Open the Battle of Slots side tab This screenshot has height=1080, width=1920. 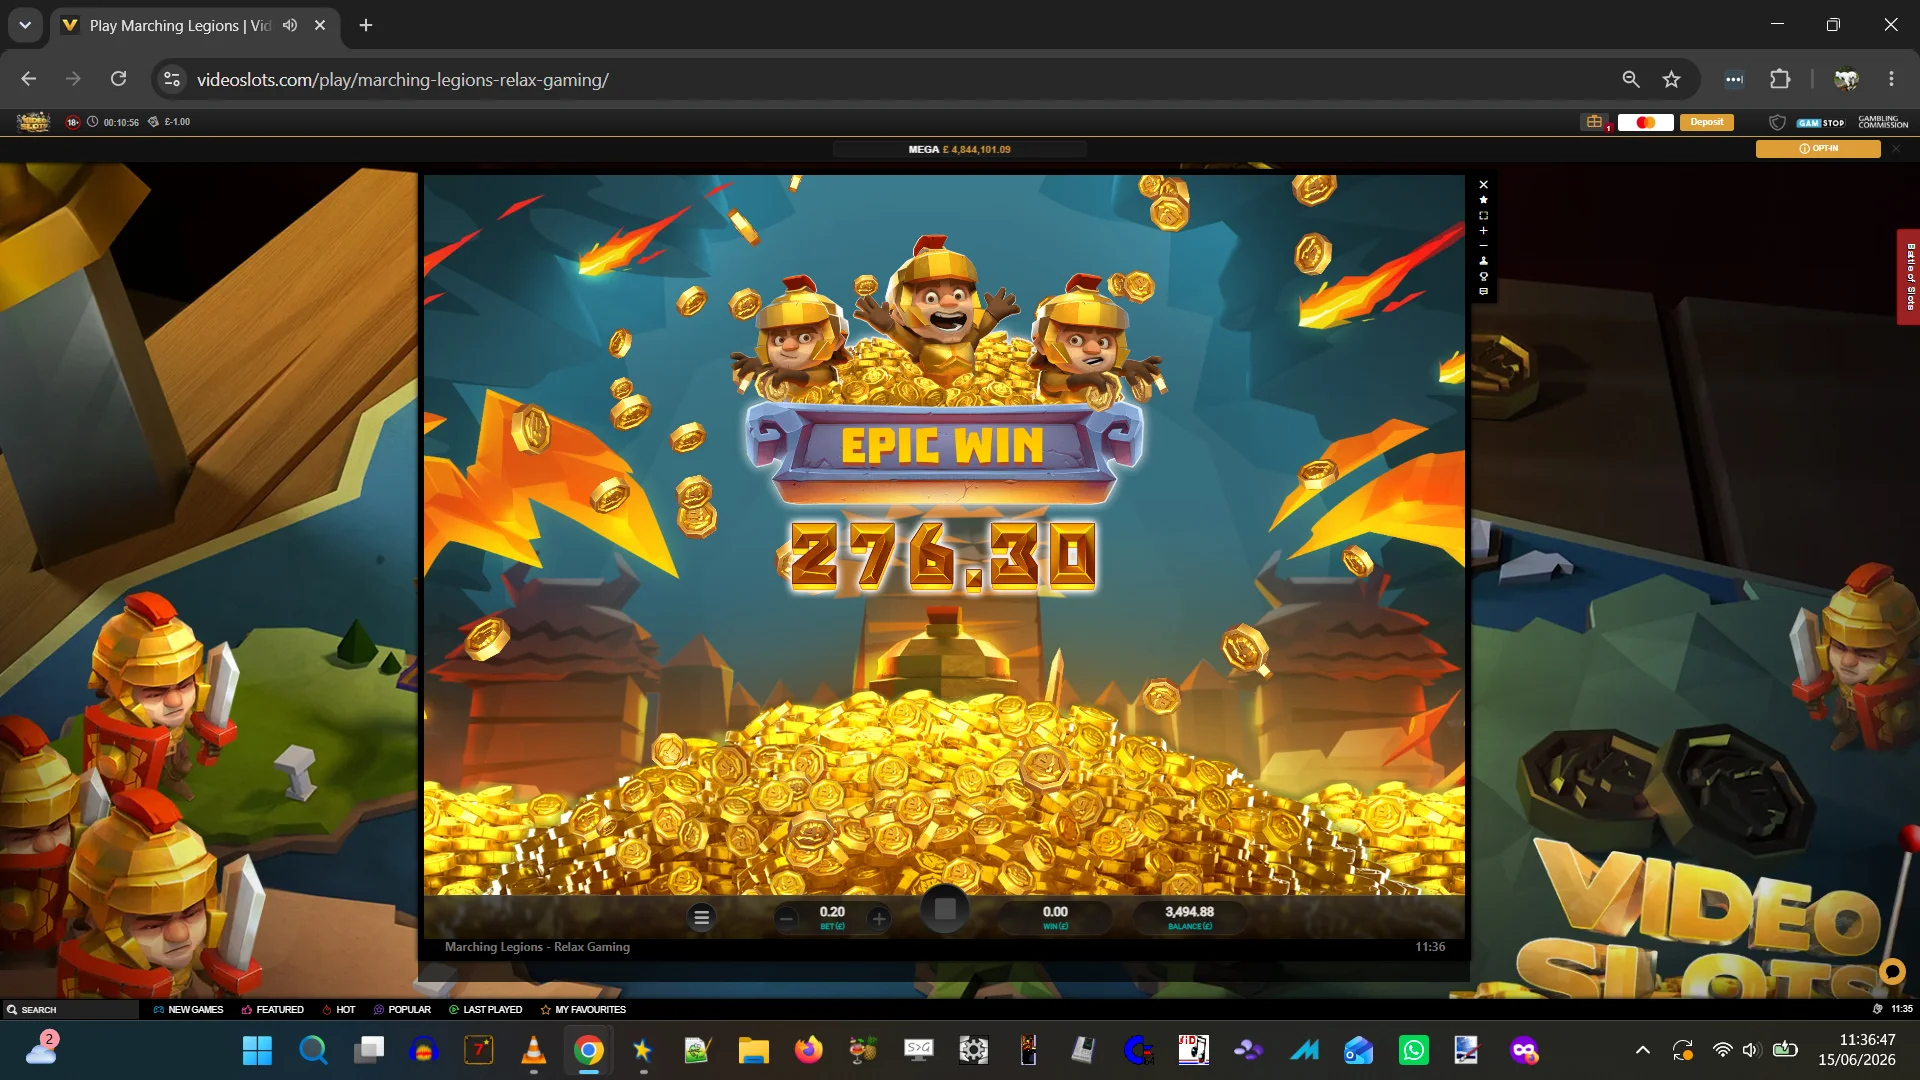click(x=1909, y=277)
